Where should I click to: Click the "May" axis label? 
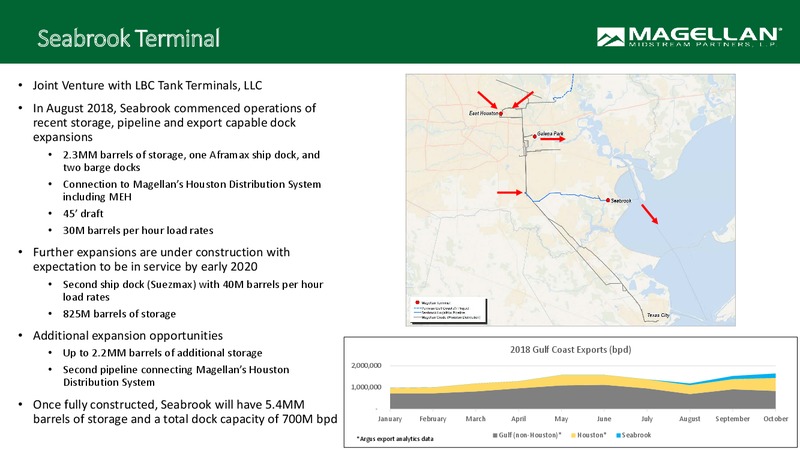561,418
